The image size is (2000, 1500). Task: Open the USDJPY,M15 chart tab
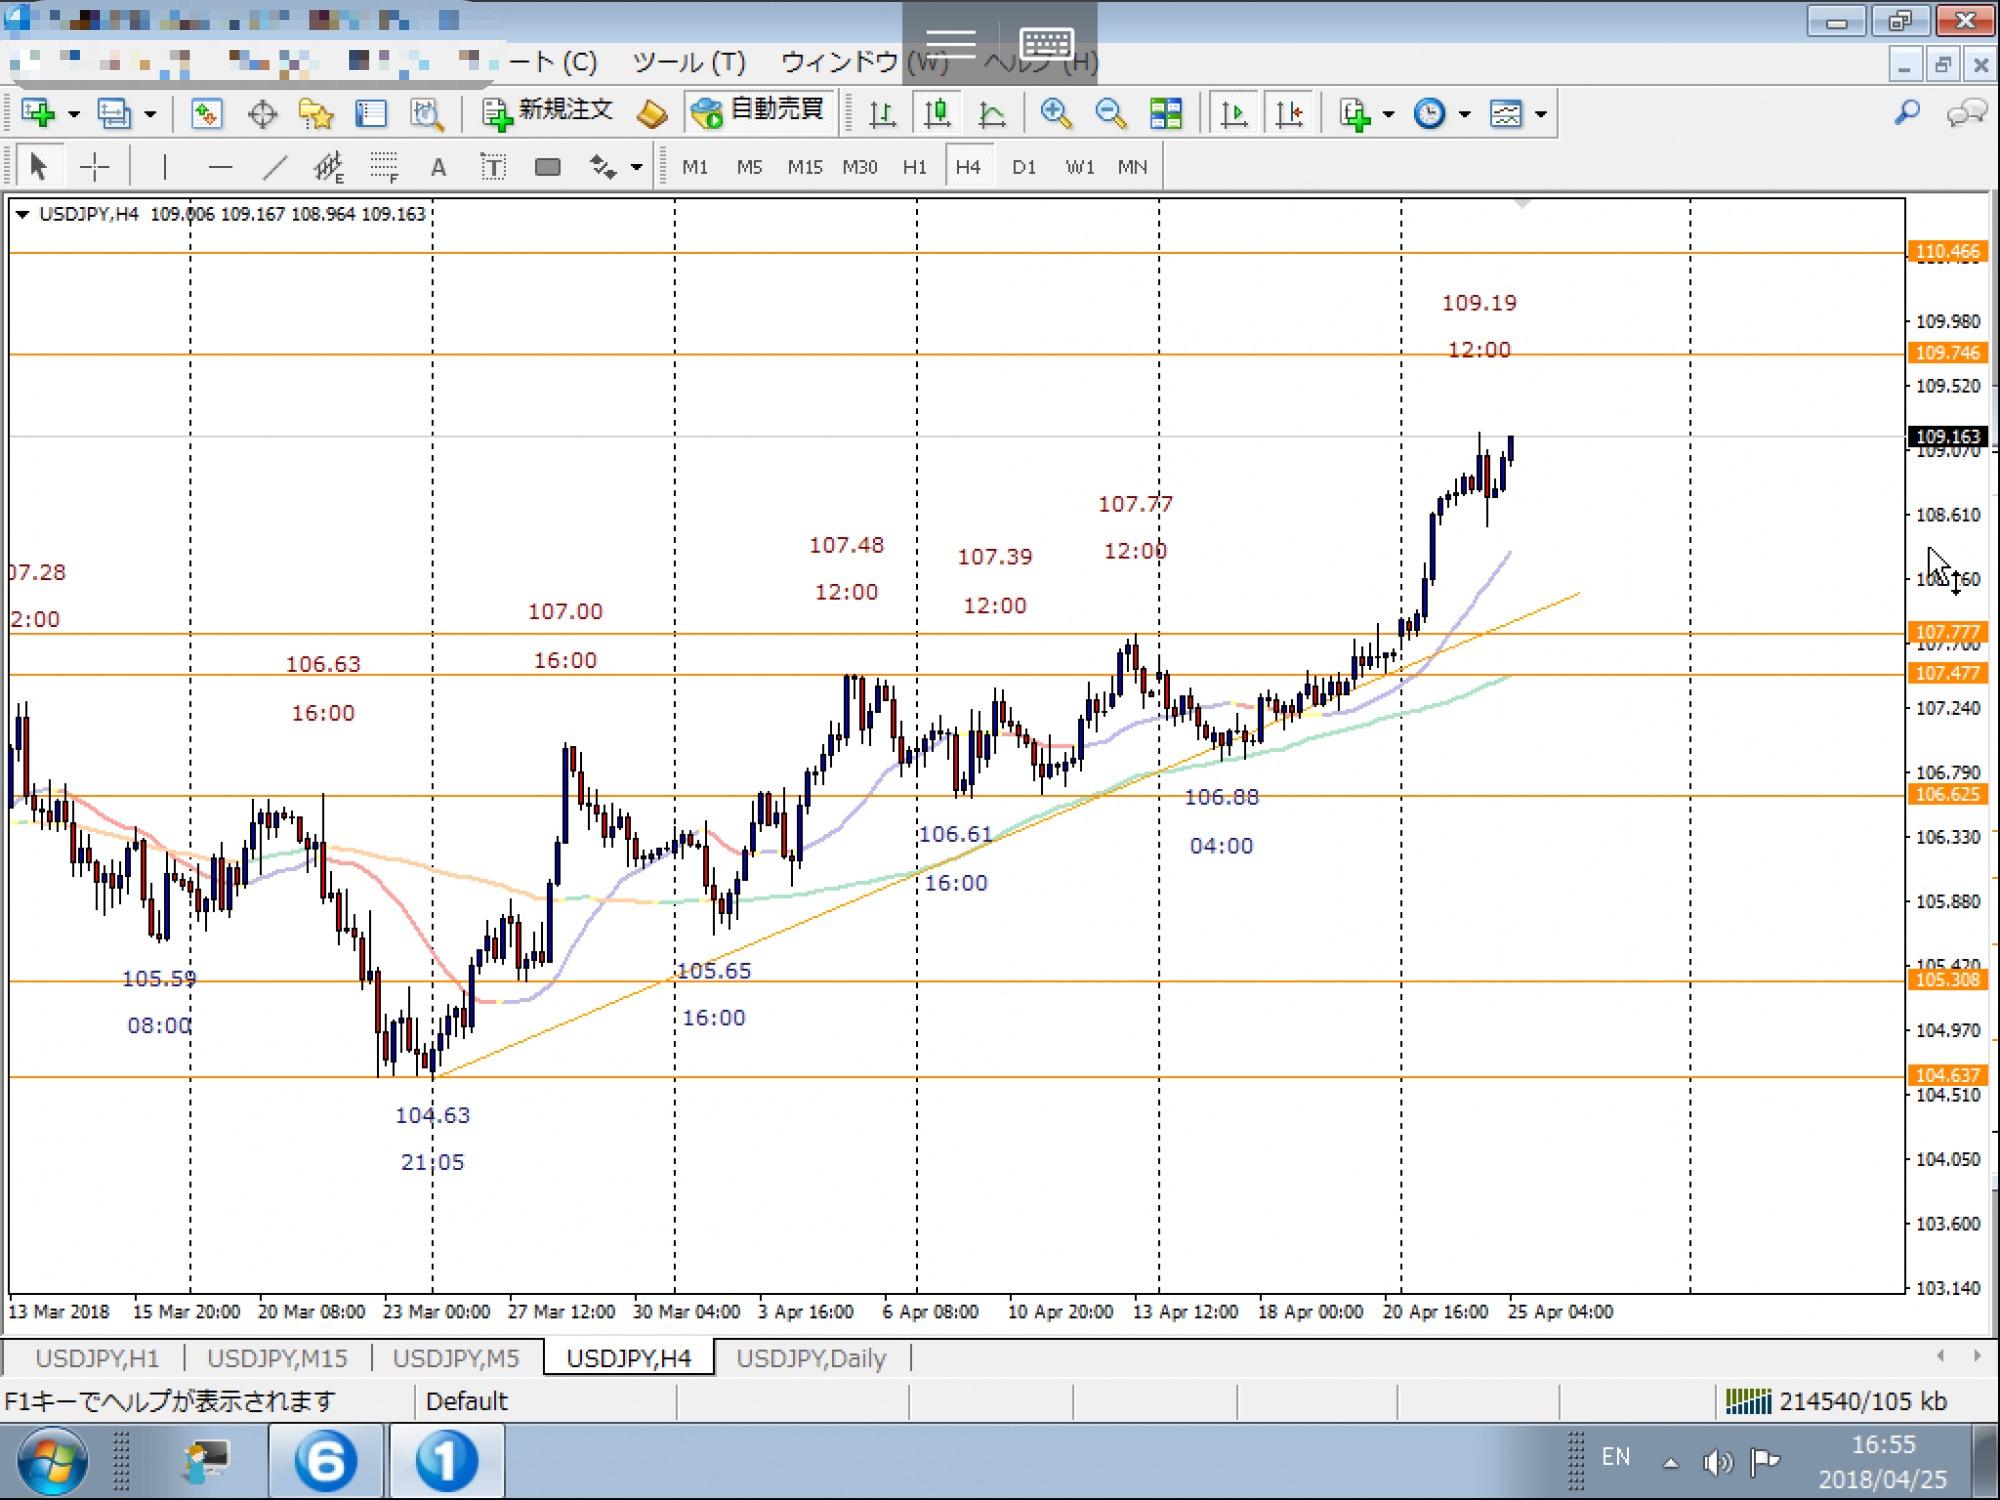point(277,1358)
